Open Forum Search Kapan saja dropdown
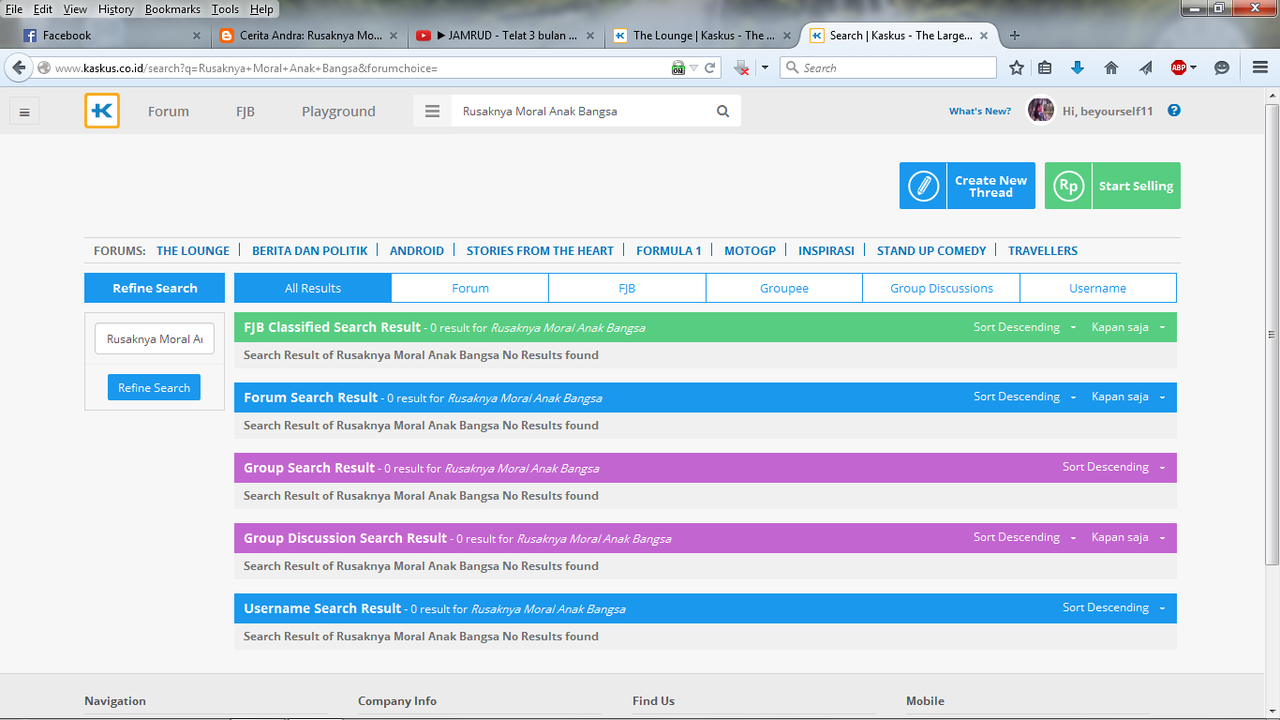This screenshot has height=720, width=1280. click(1128, 397)
